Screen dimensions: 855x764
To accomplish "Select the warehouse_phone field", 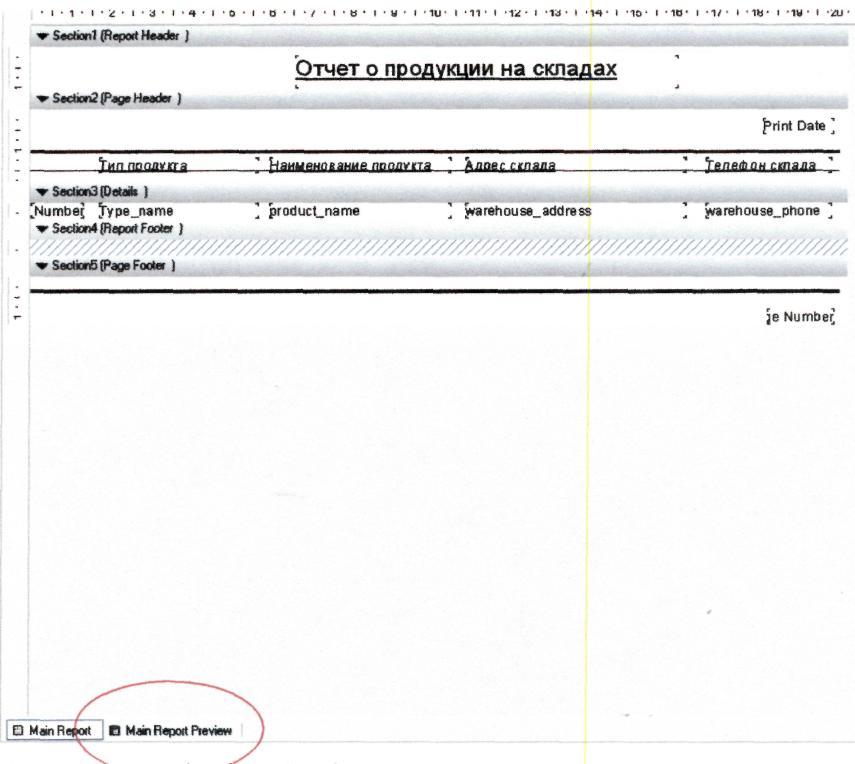I will 769,211.
